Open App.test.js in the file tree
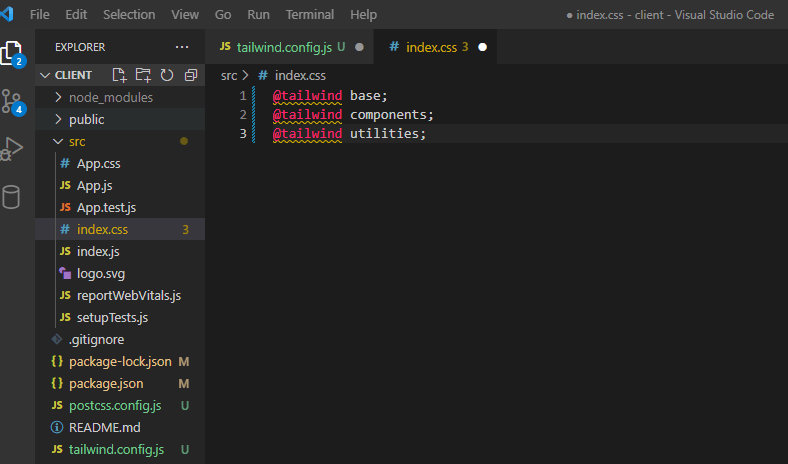 tap(120, 208)
